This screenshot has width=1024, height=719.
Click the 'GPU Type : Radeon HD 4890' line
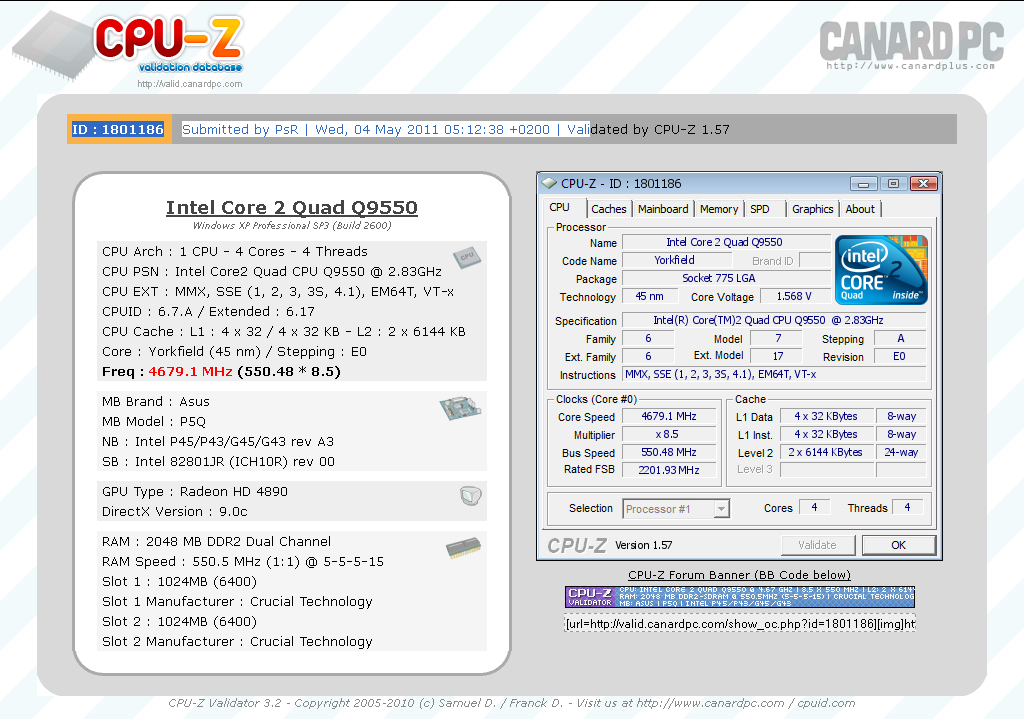[195, 492]
